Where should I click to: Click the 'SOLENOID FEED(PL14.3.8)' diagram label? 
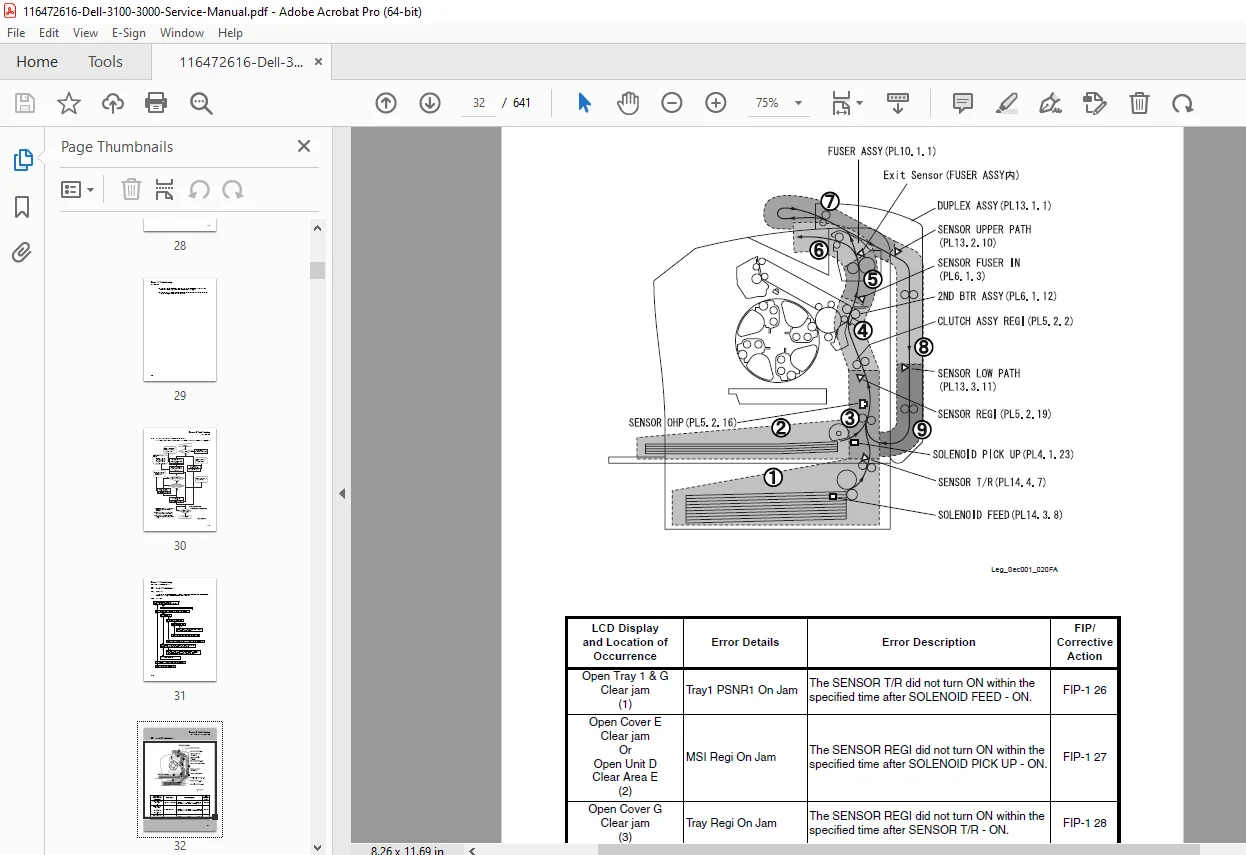coord(1000,515)
